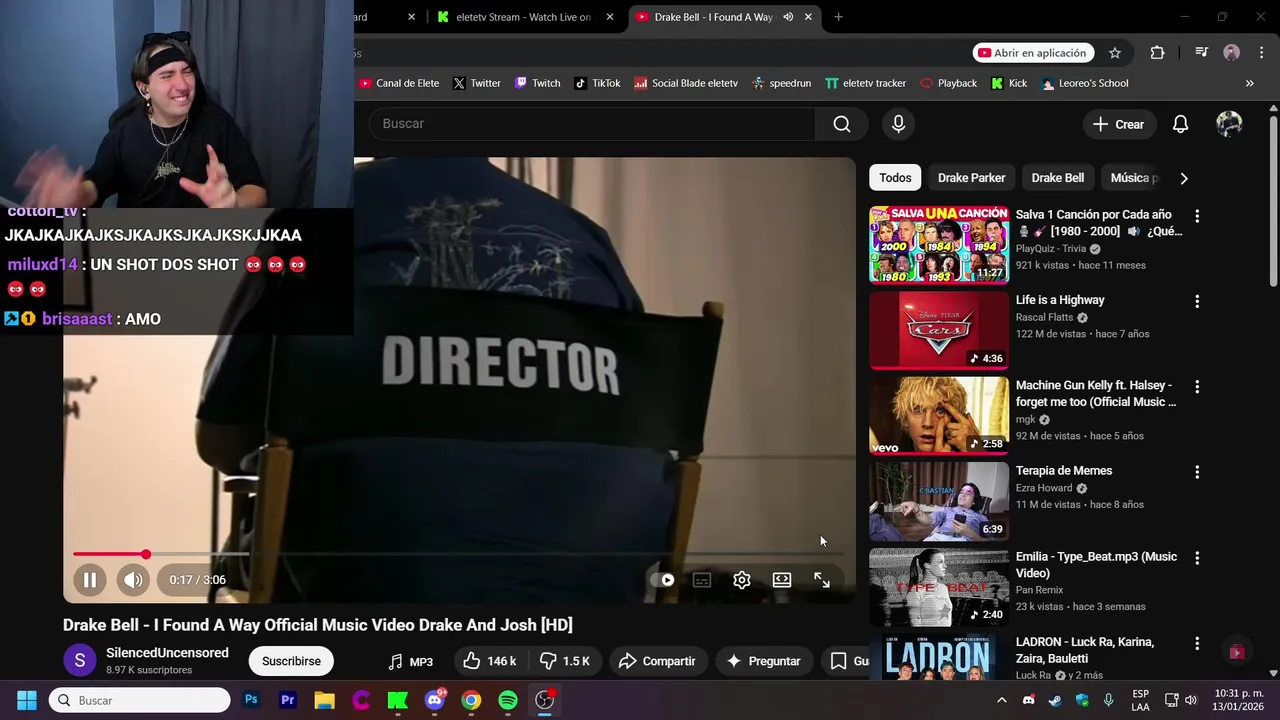Click the MP3 download button

click(411, 661)
